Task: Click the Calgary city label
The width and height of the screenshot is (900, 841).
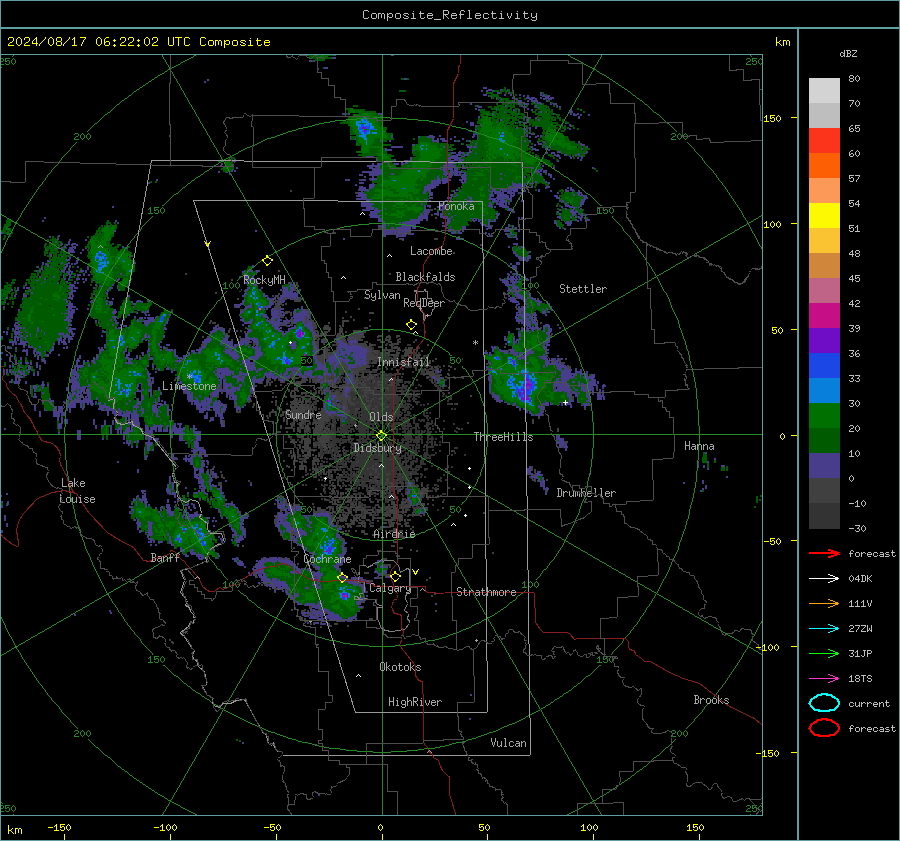Action: click(390, 588)
